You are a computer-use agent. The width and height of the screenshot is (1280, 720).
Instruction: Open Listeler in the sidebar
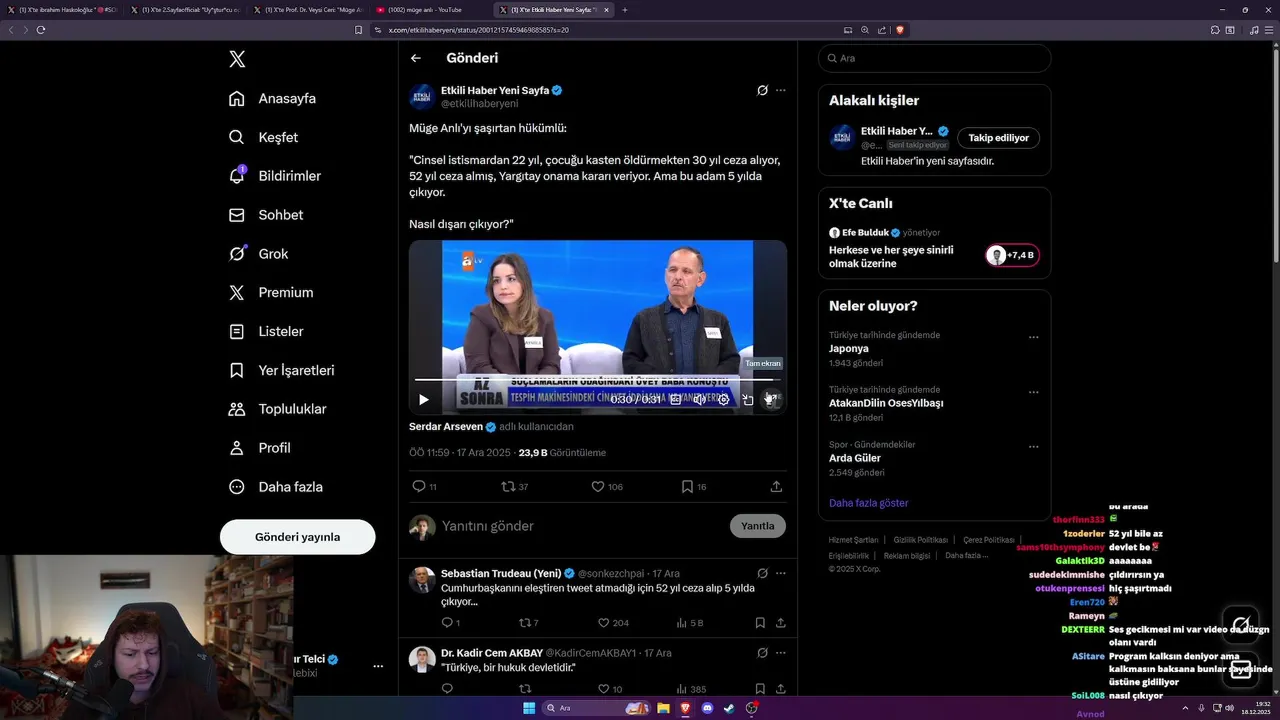tap(266, 331)
